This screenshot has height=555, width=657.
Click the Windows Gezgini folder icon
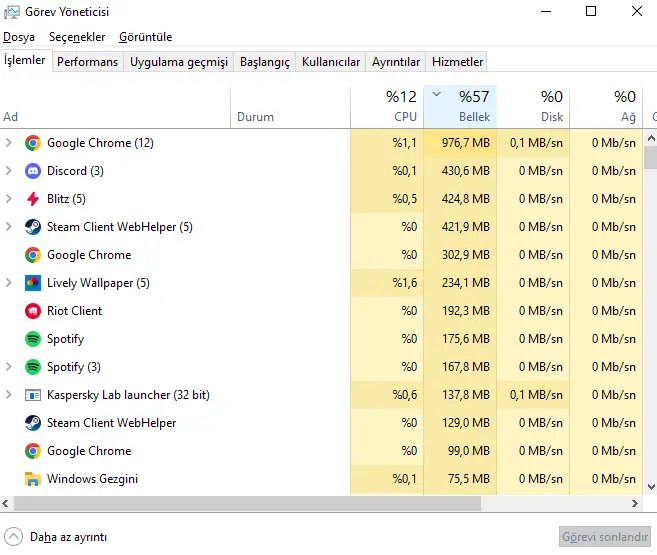point(33,479)
